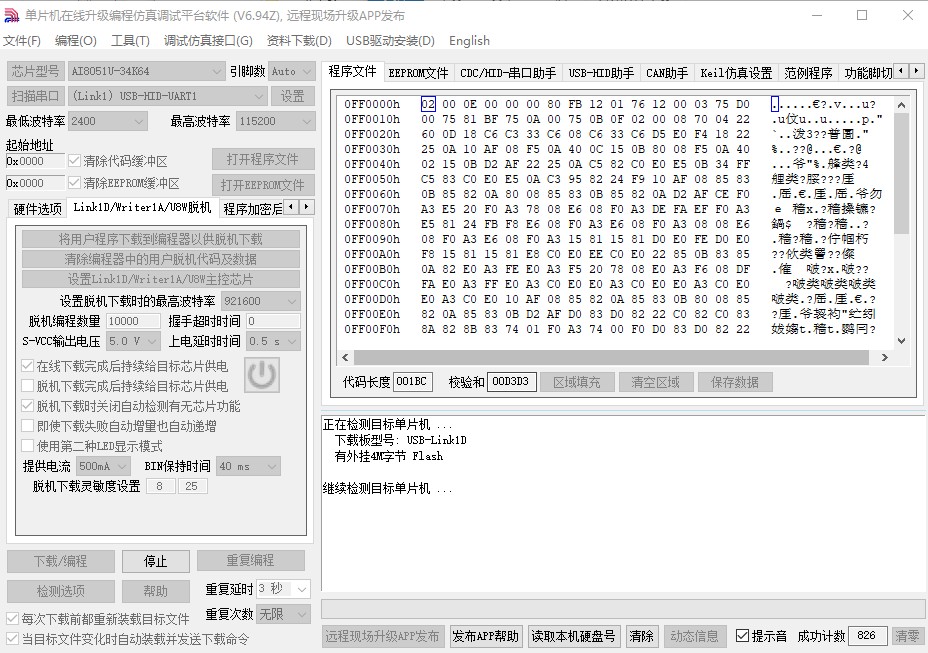This screenshot has width=928, height=653.
Task: Click 代码长度 field 001BC
Action: [x=413, y=381]
